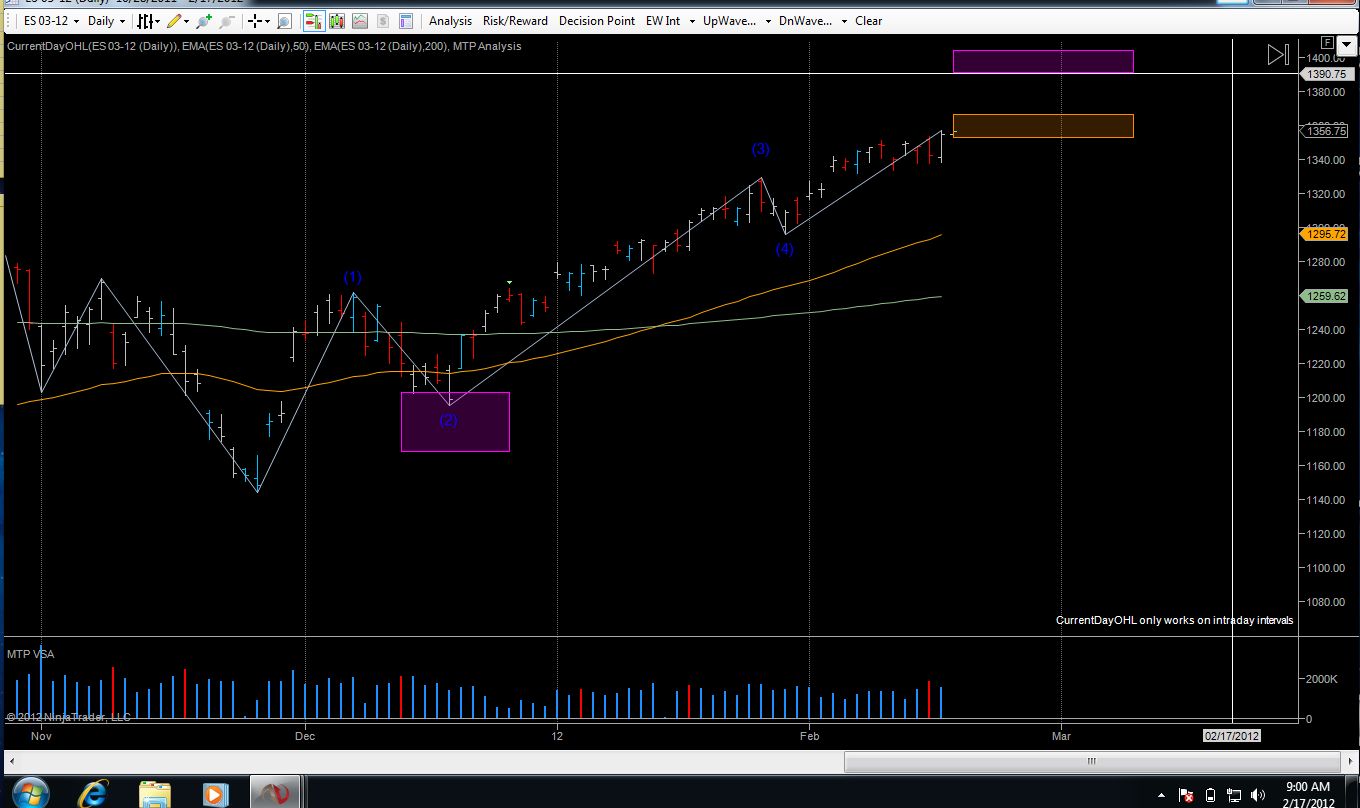The width and height of the screenshot is (1360, 808).
Task: Click the 1390.75 price marker
Action: click(x=1328, y=75)
